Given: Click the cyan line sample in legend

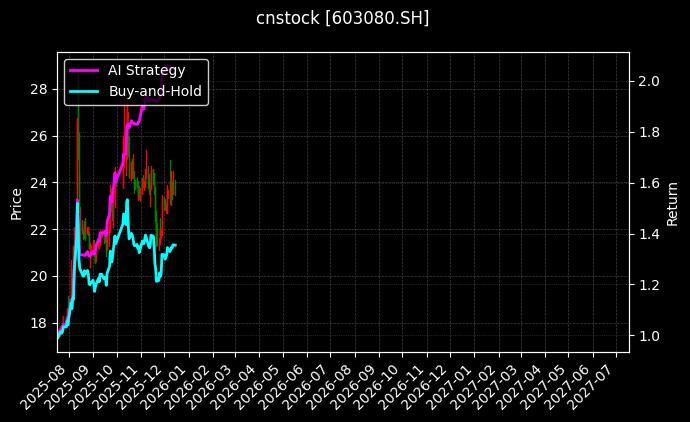Looking at the screenshot, I should point(83,91).
